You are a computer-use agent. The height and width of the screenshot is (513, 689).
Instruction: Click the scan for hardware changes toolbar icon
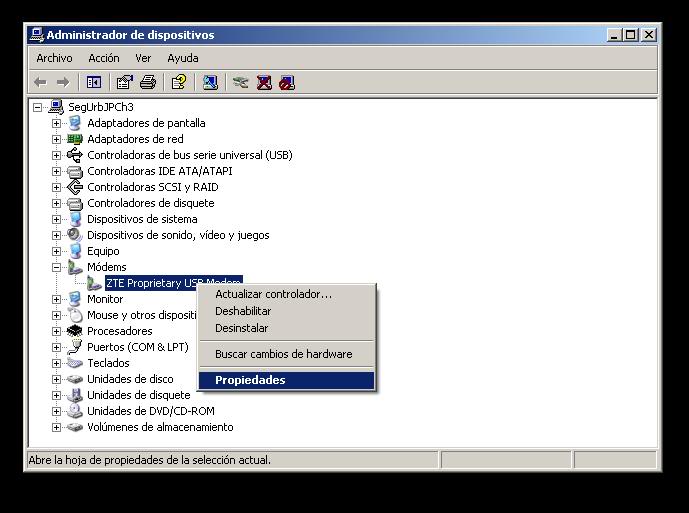tap(210, 82)
